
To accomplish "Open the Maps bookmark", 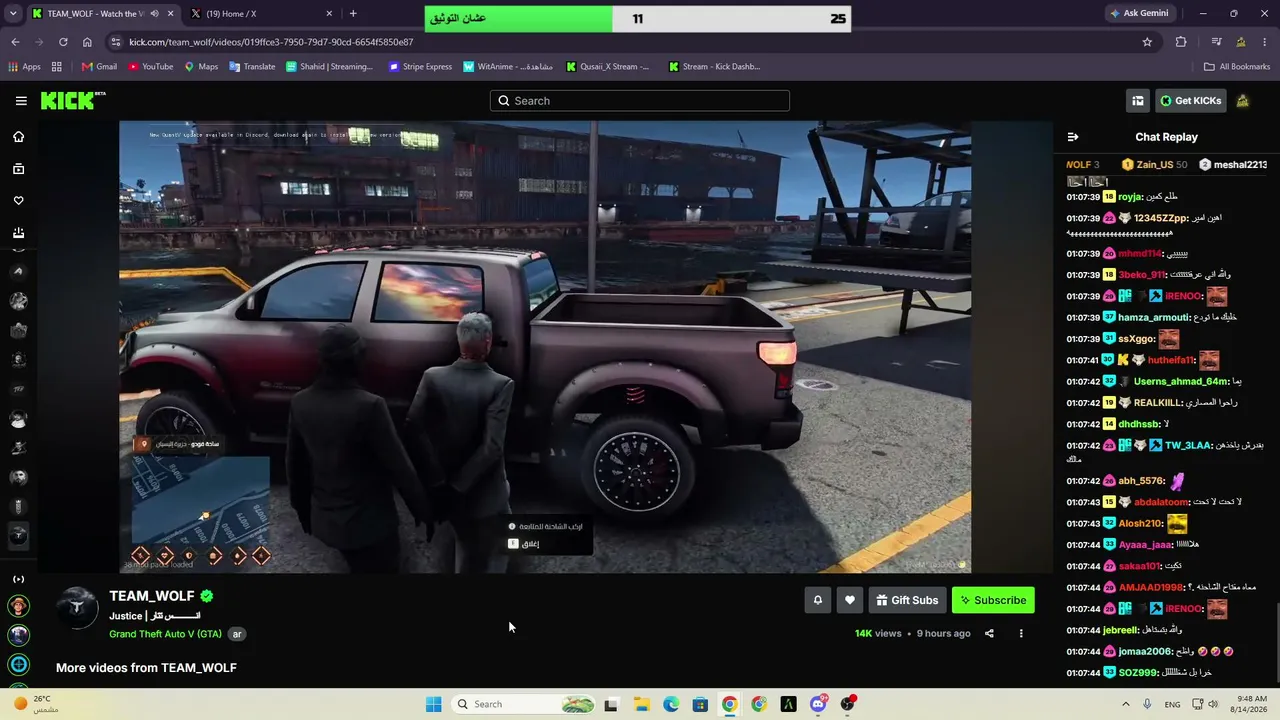I will (x=200, y=67).
